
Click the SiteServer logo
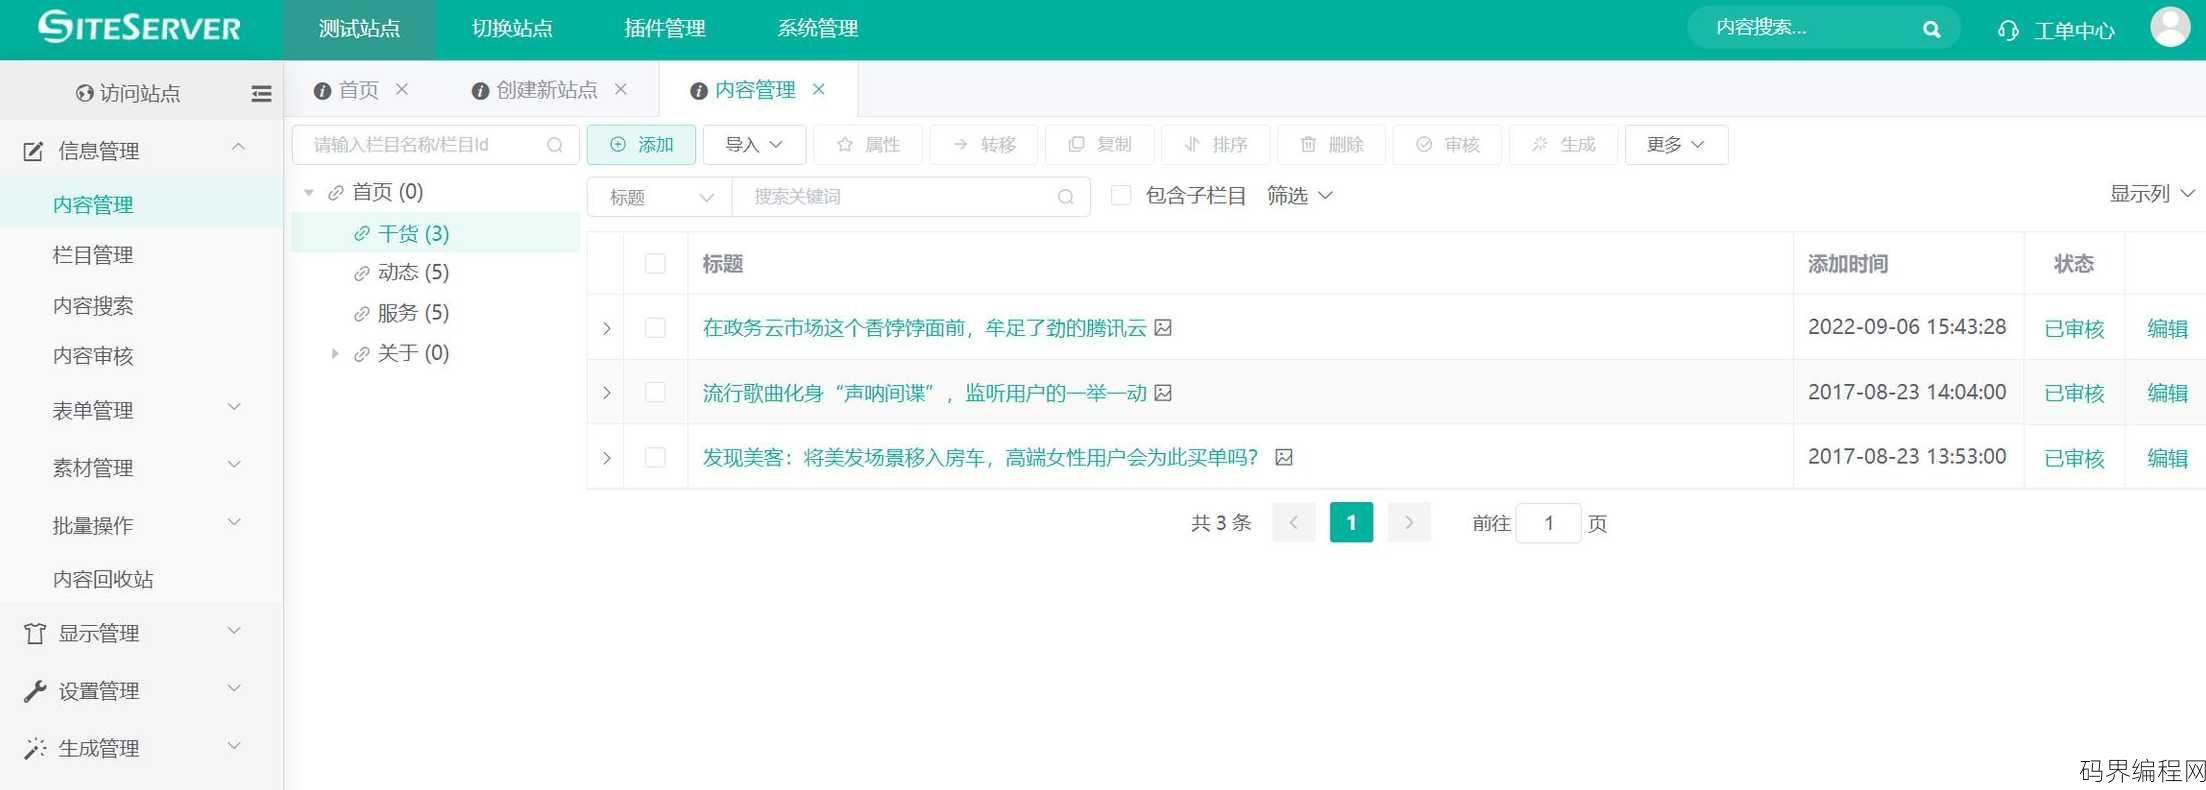[140, 27]
